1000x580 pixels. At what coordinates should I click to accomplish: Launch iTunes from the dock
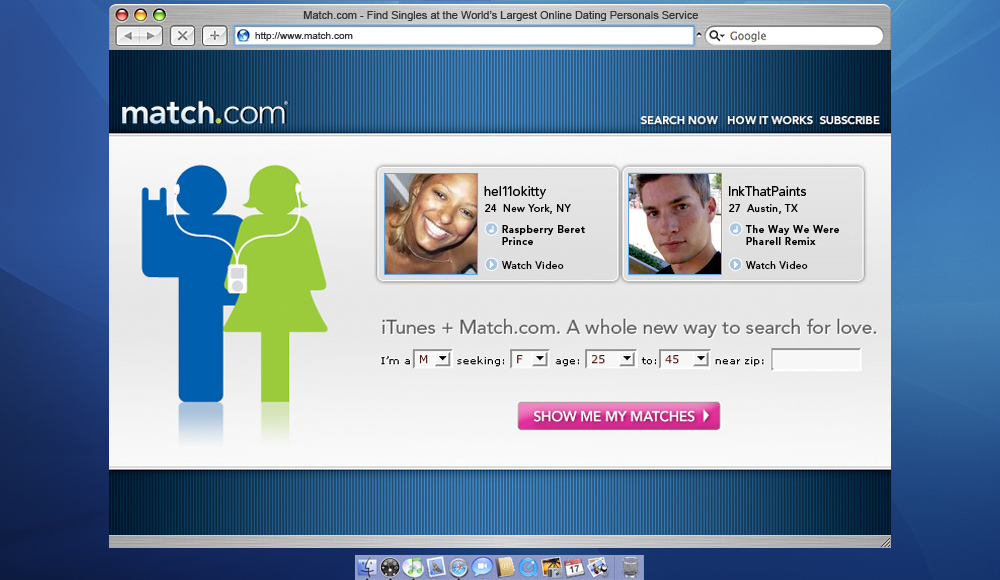(413, 567)
